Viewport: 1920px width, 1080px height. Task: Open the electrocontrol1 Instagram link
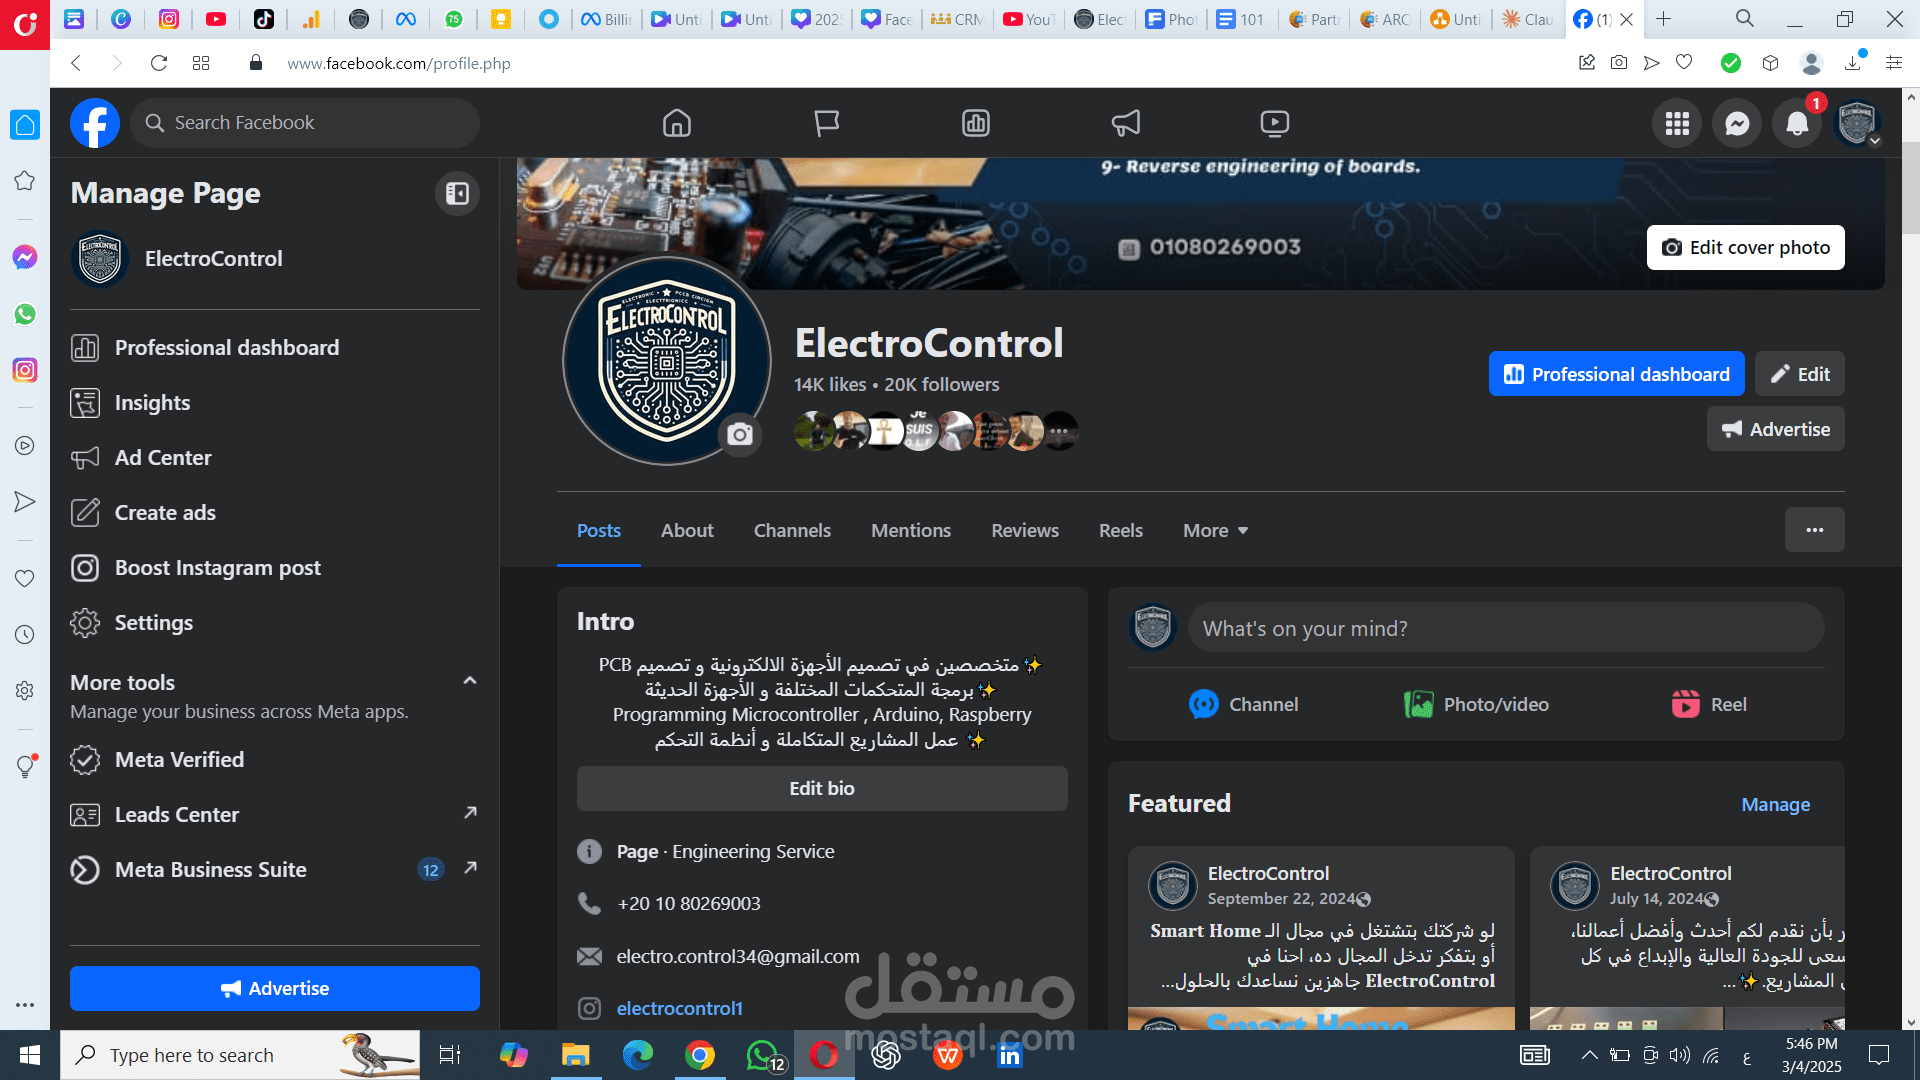(x=679, y=1008)
